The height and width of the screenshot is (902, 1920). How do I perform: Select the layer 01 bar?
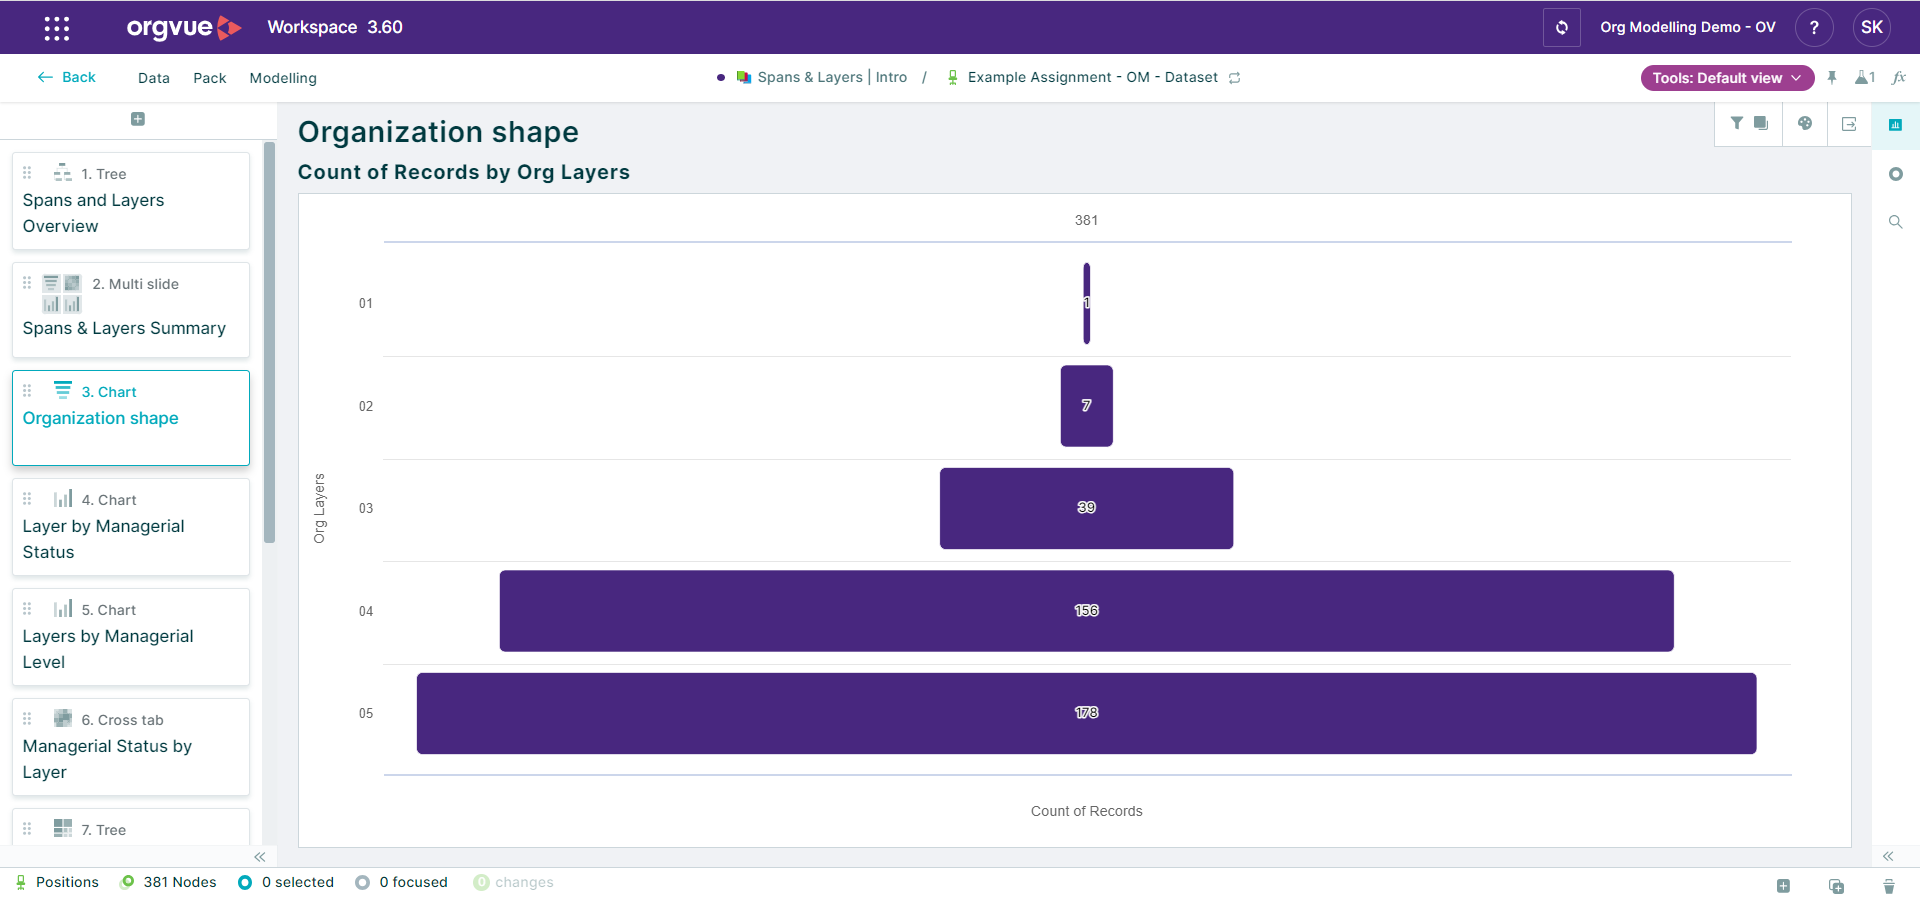[1087, 303]
